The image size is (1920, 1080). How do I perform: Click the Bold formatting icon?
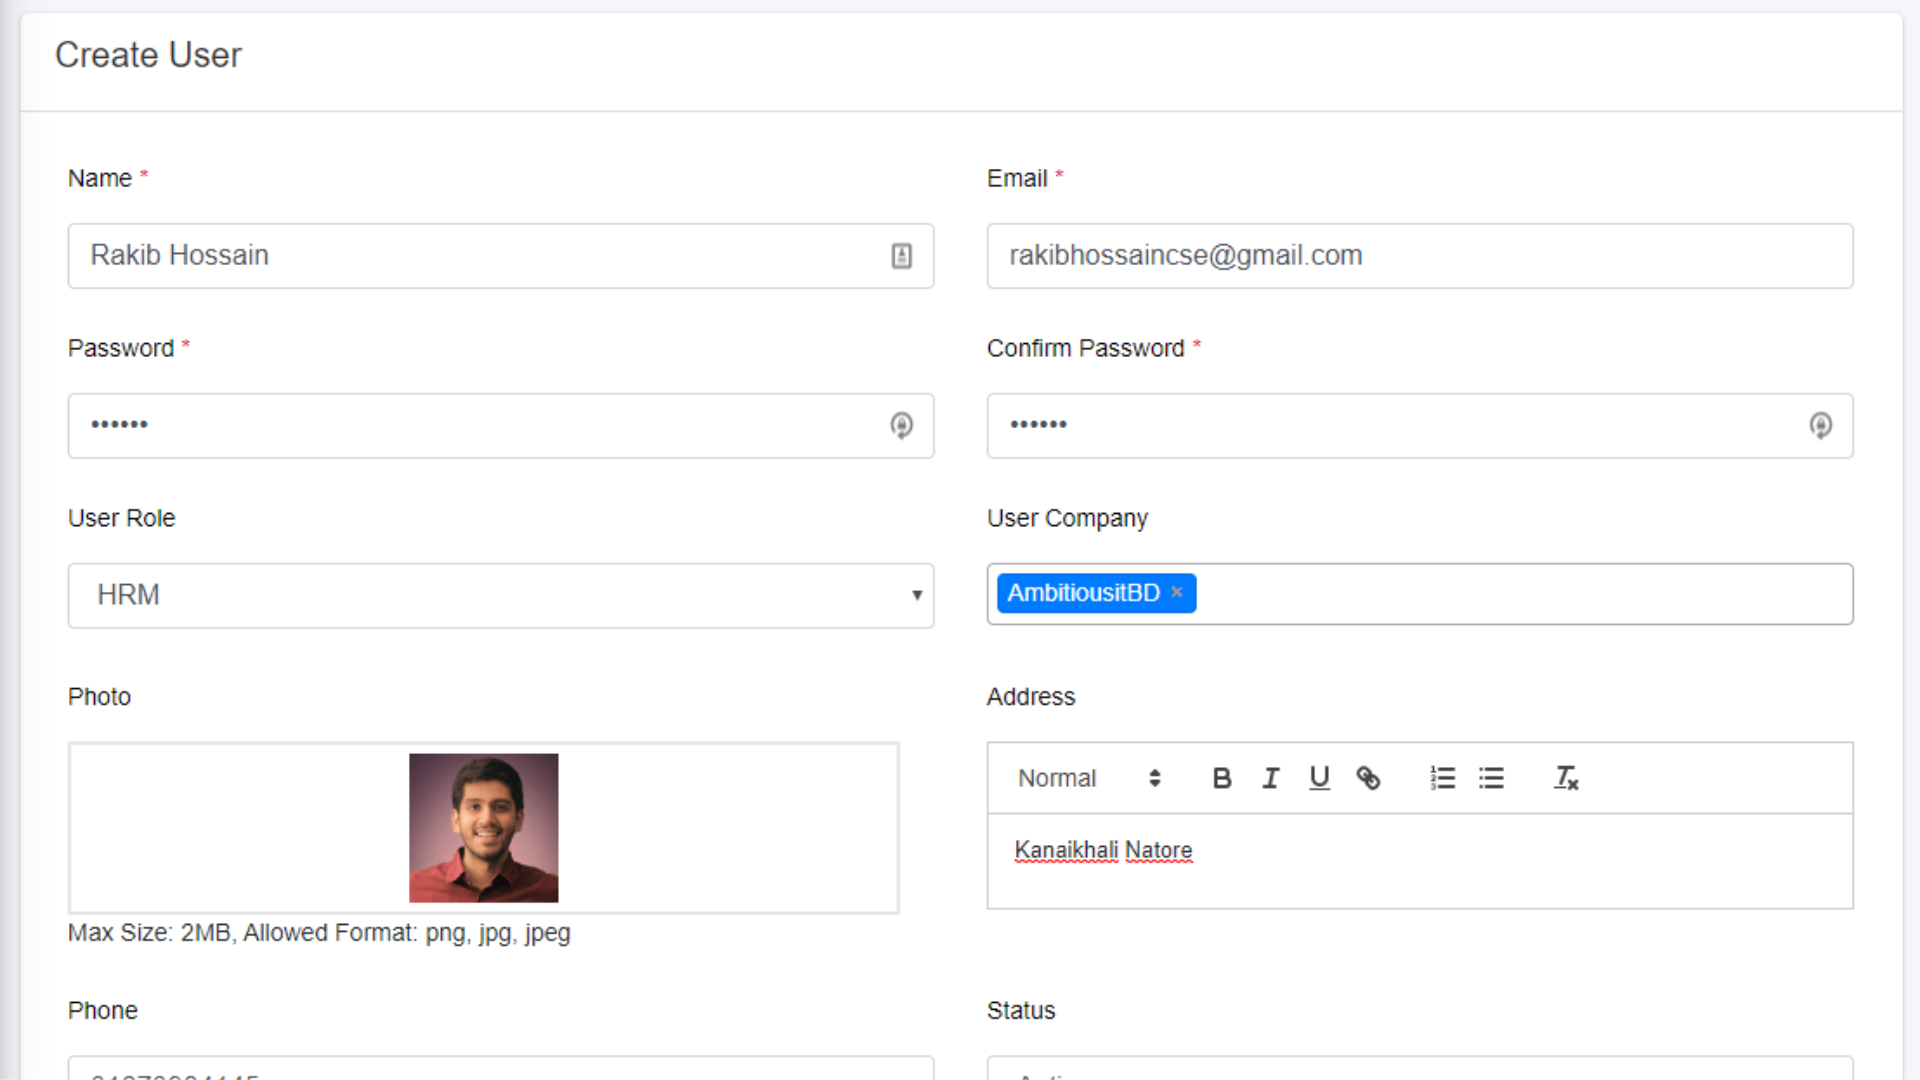point(1221,778)
